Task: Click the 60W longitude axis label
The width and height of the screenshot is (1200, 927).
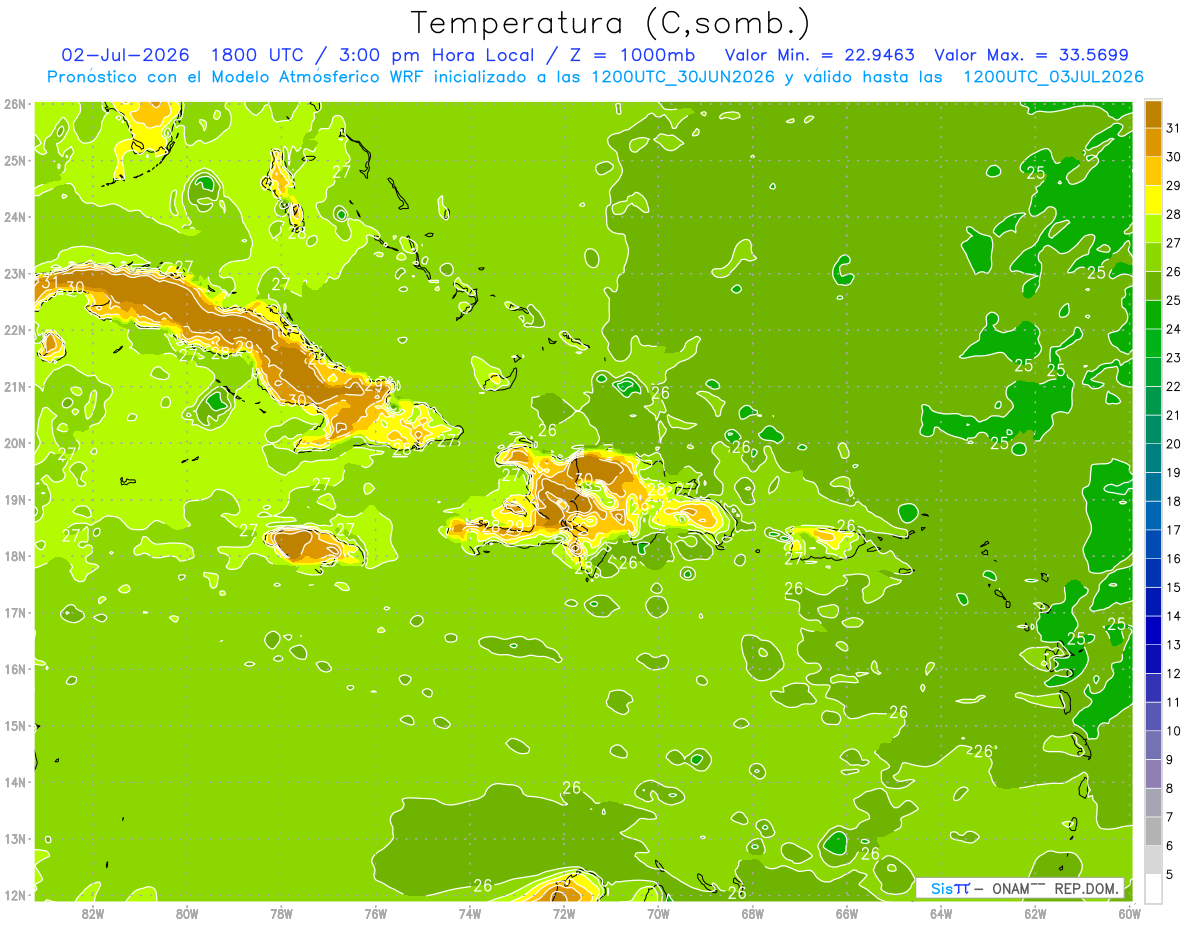Action: click(1129, 913)
